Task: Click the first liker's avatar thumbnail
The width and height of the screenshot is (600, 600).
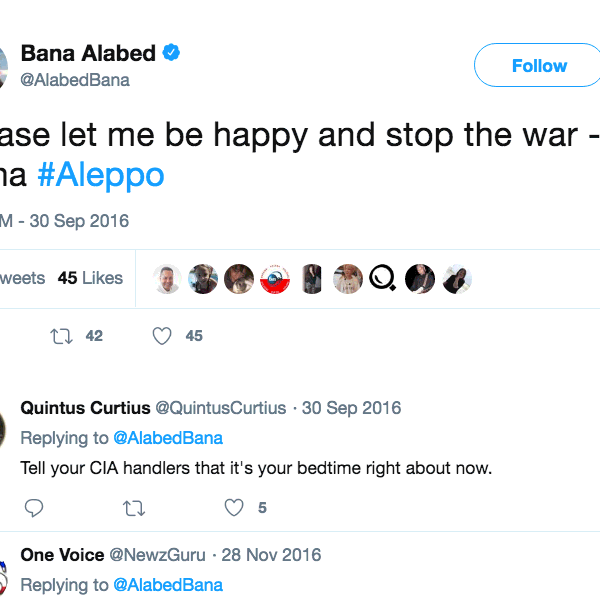Action: click(x=168, y=279)
